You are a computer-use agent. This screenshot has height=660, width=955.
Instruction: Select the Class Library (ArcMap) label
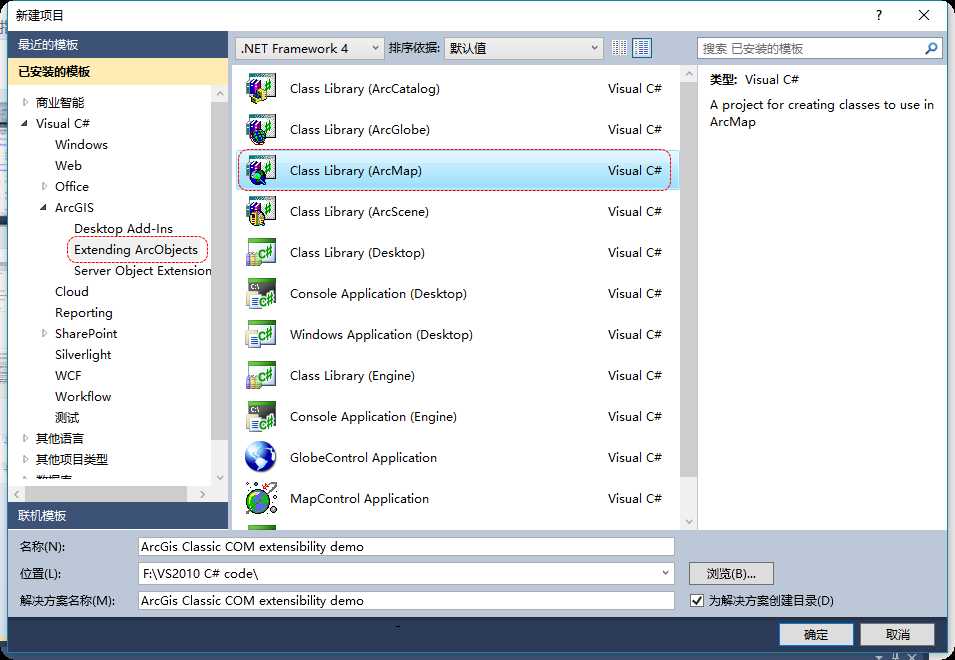(x=356, y=170)
